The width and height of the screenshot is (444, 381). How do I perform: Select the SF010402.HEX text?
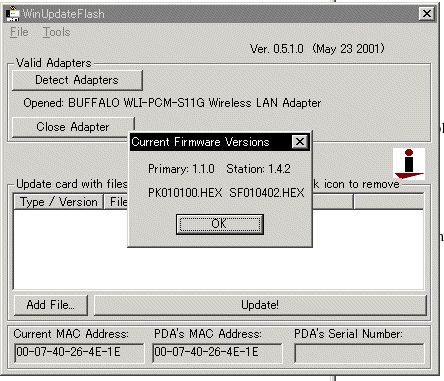(267, 193)
